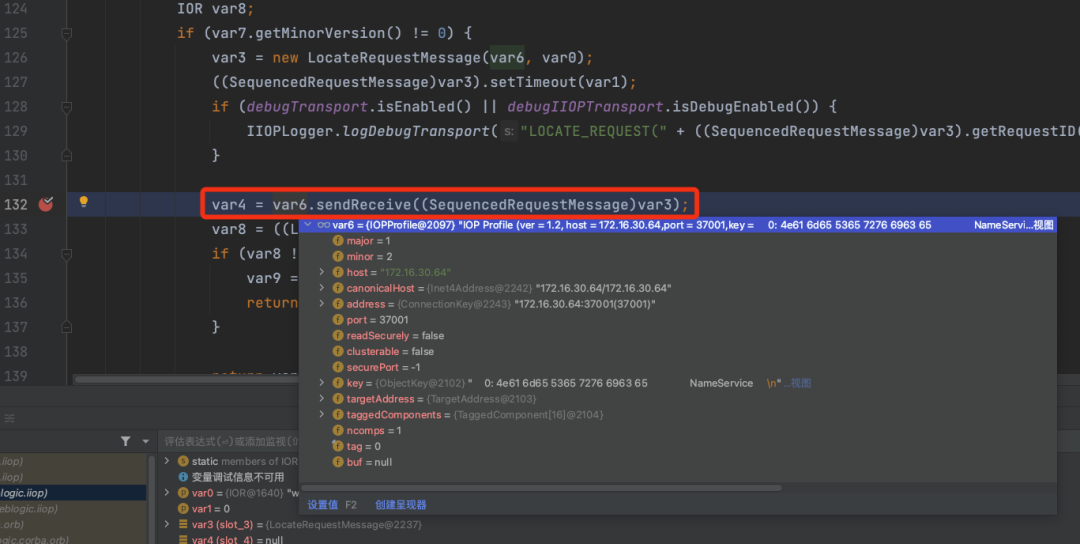This screenshot has width=1080, height=544.
Task: Click the field icon next to major
Action: (x=338, y=240)
